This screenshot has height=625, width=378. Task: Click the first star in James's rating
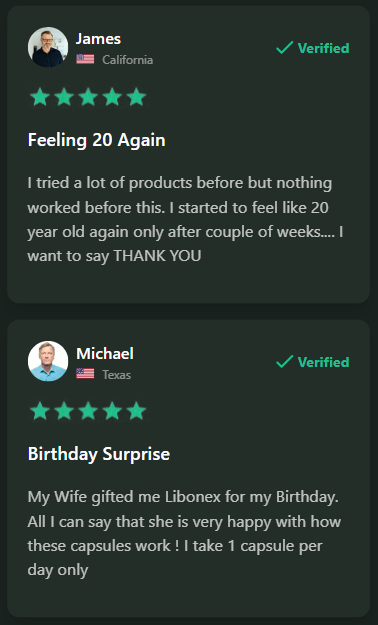[x=40, y=97]
